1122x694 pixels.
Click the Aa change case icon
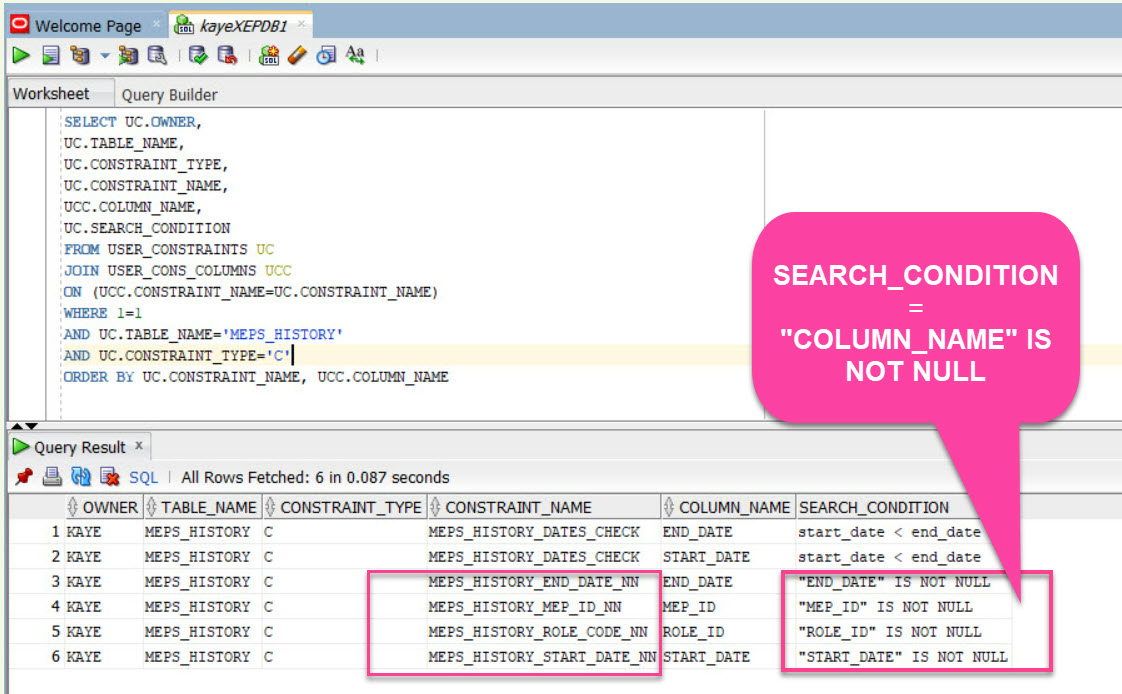(x=355, y=55)
